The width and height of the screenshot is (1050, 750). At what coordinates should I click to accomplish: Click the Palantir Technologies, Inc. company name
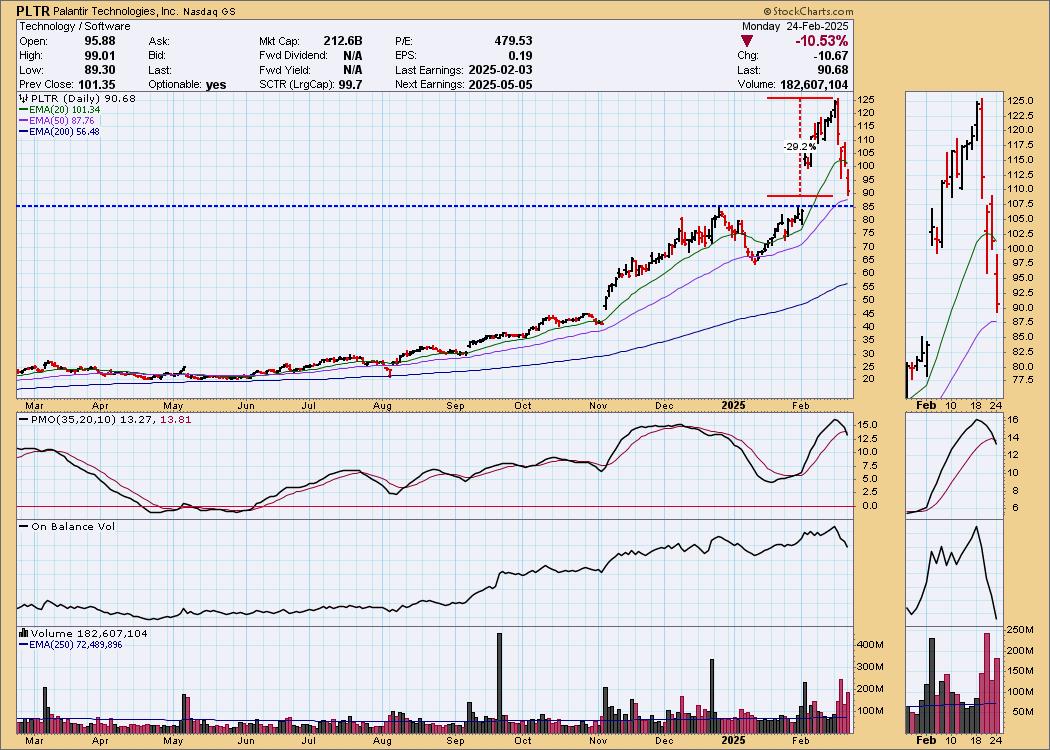[114, 11]
